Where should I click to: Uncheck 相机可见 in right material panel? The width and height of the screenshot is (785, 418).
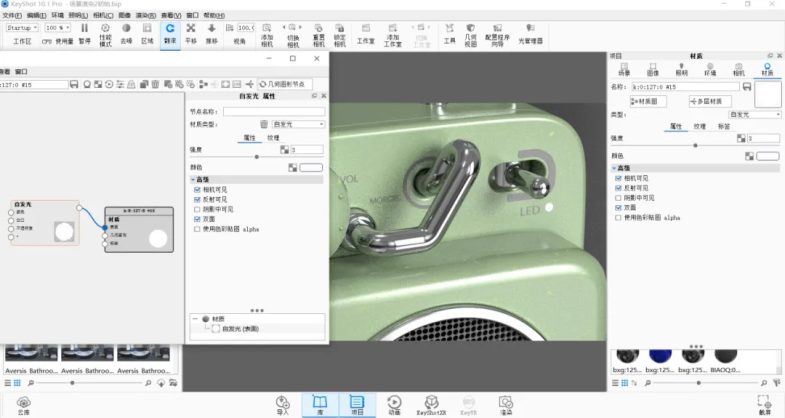pos(617,177)
